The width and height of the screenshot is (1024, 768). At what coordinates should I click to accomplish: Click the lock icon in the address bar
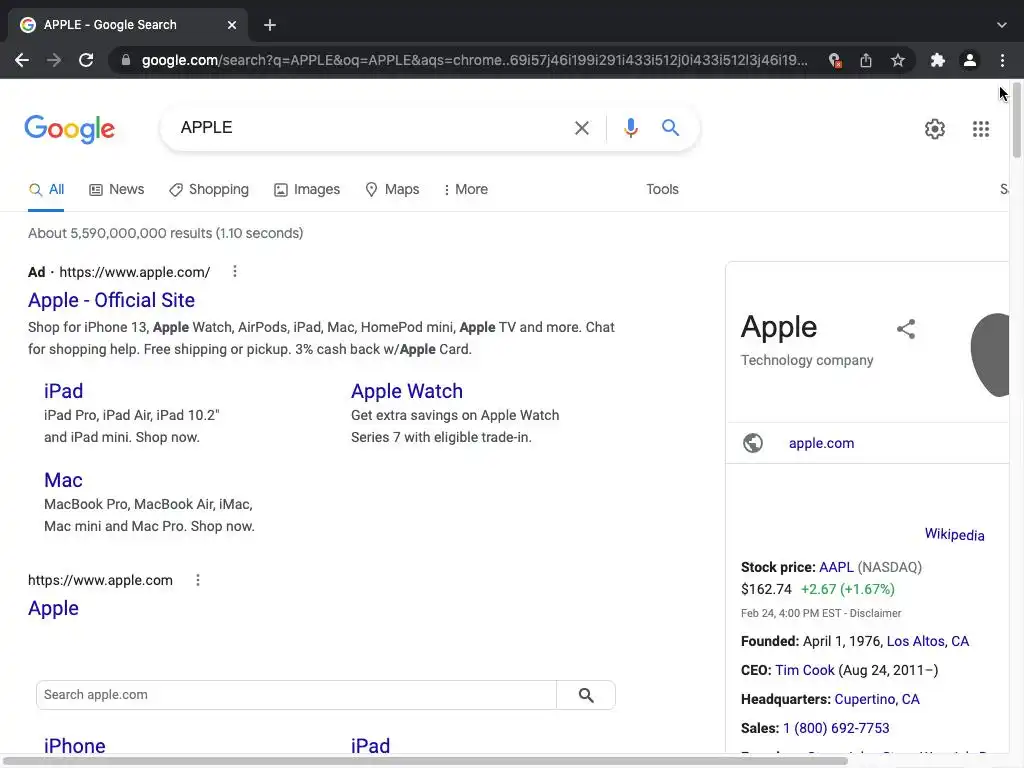tap(126, 60)
